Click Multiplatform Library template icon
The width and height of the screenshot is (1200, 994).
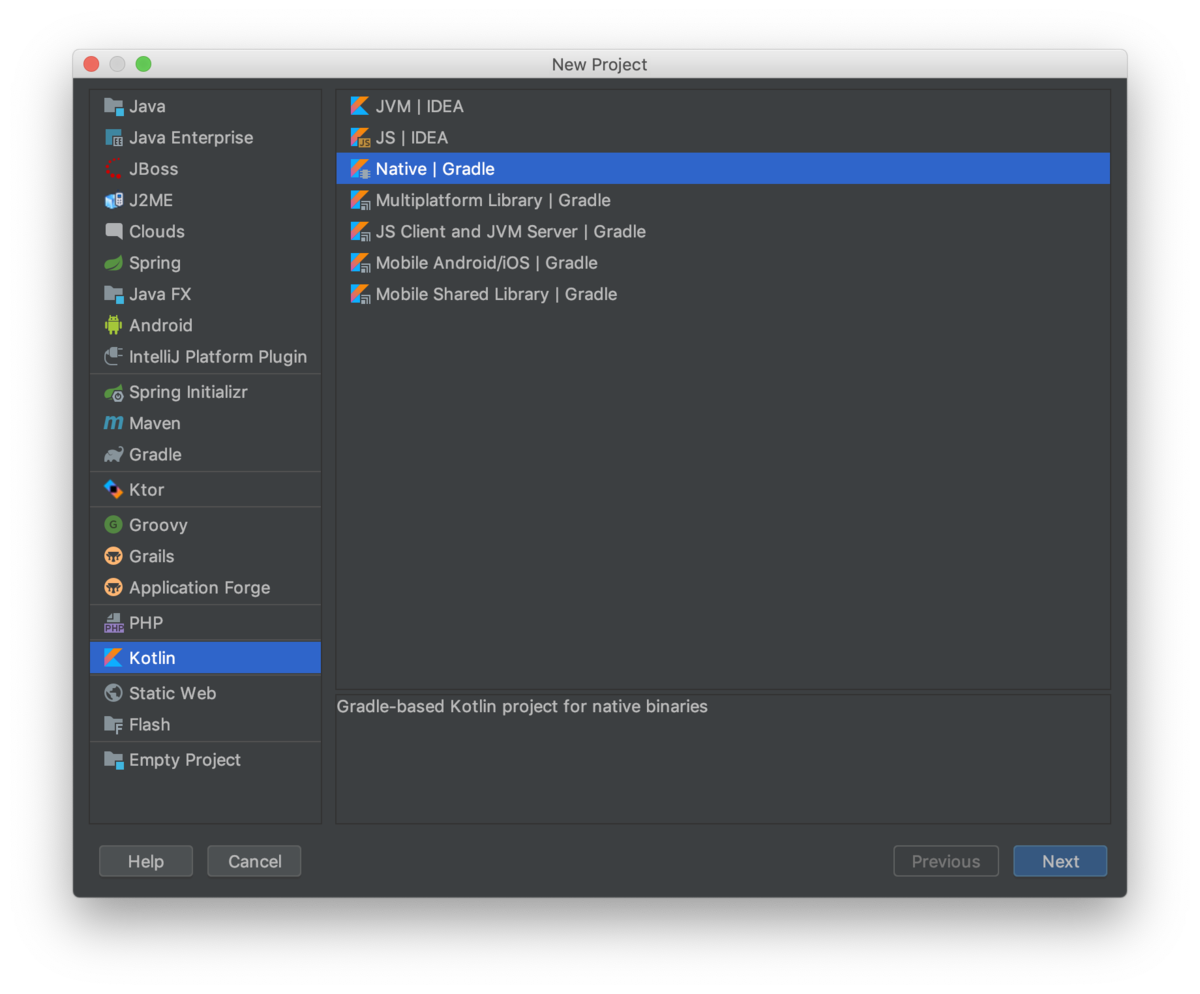point(360,200)
